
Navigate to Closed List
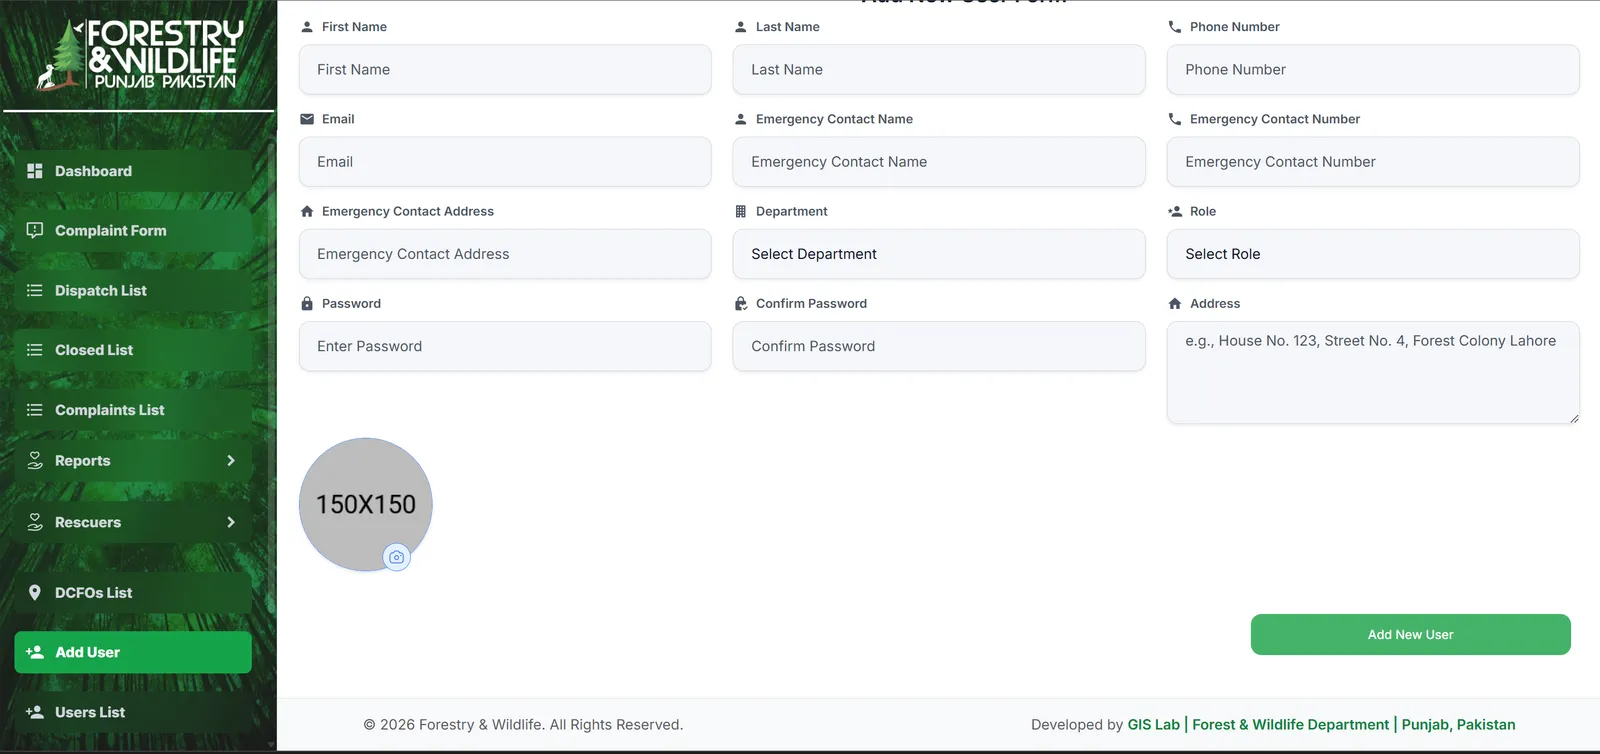click(x=133, y=350)
